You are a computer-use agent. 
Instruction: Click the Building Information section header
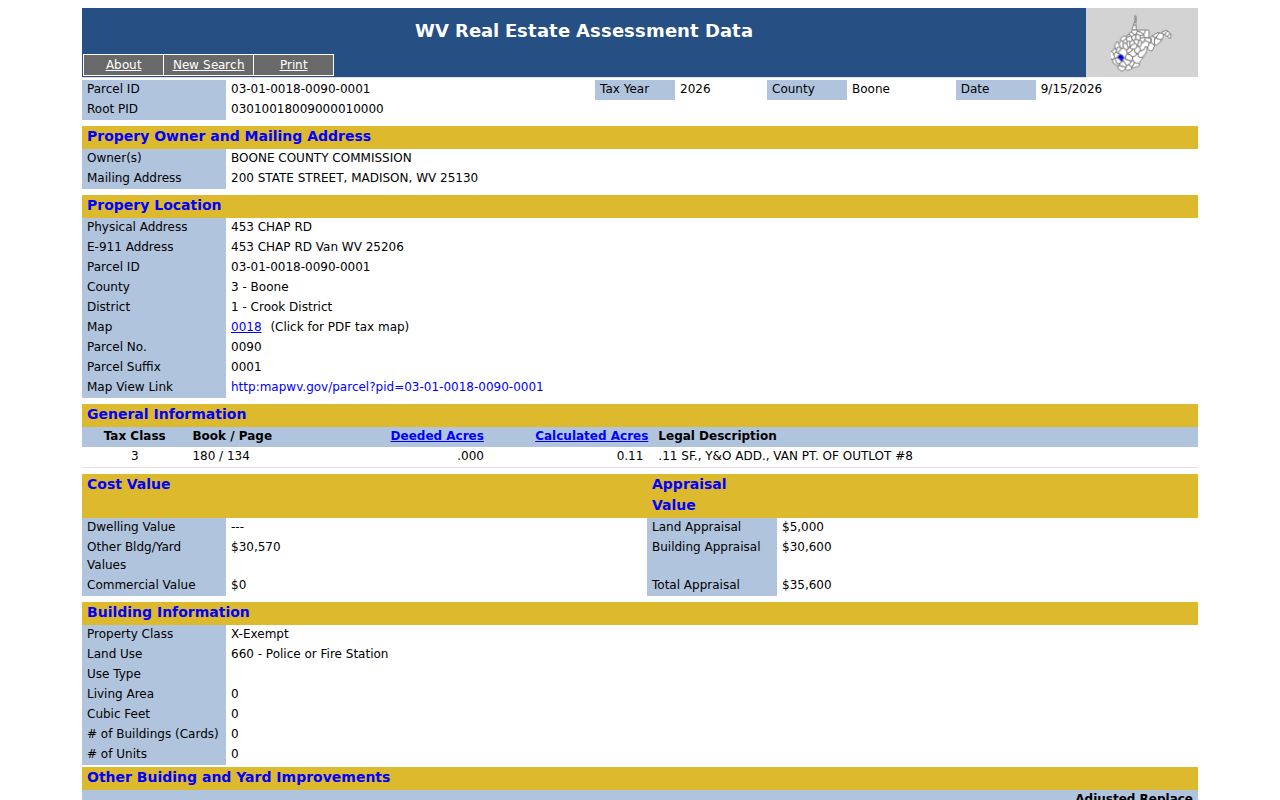(640, 613)
